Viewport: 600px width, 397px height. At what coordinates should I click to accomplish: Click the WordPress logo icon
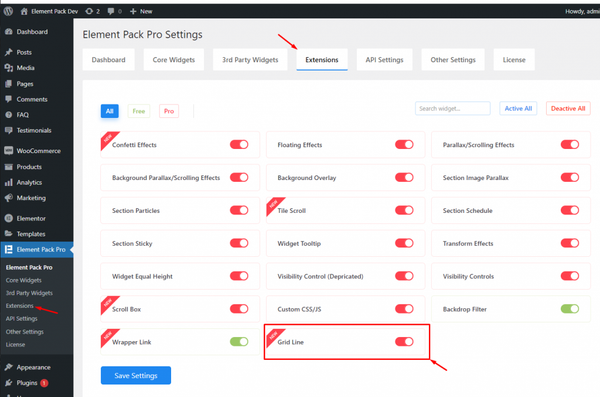coord(8,11)
